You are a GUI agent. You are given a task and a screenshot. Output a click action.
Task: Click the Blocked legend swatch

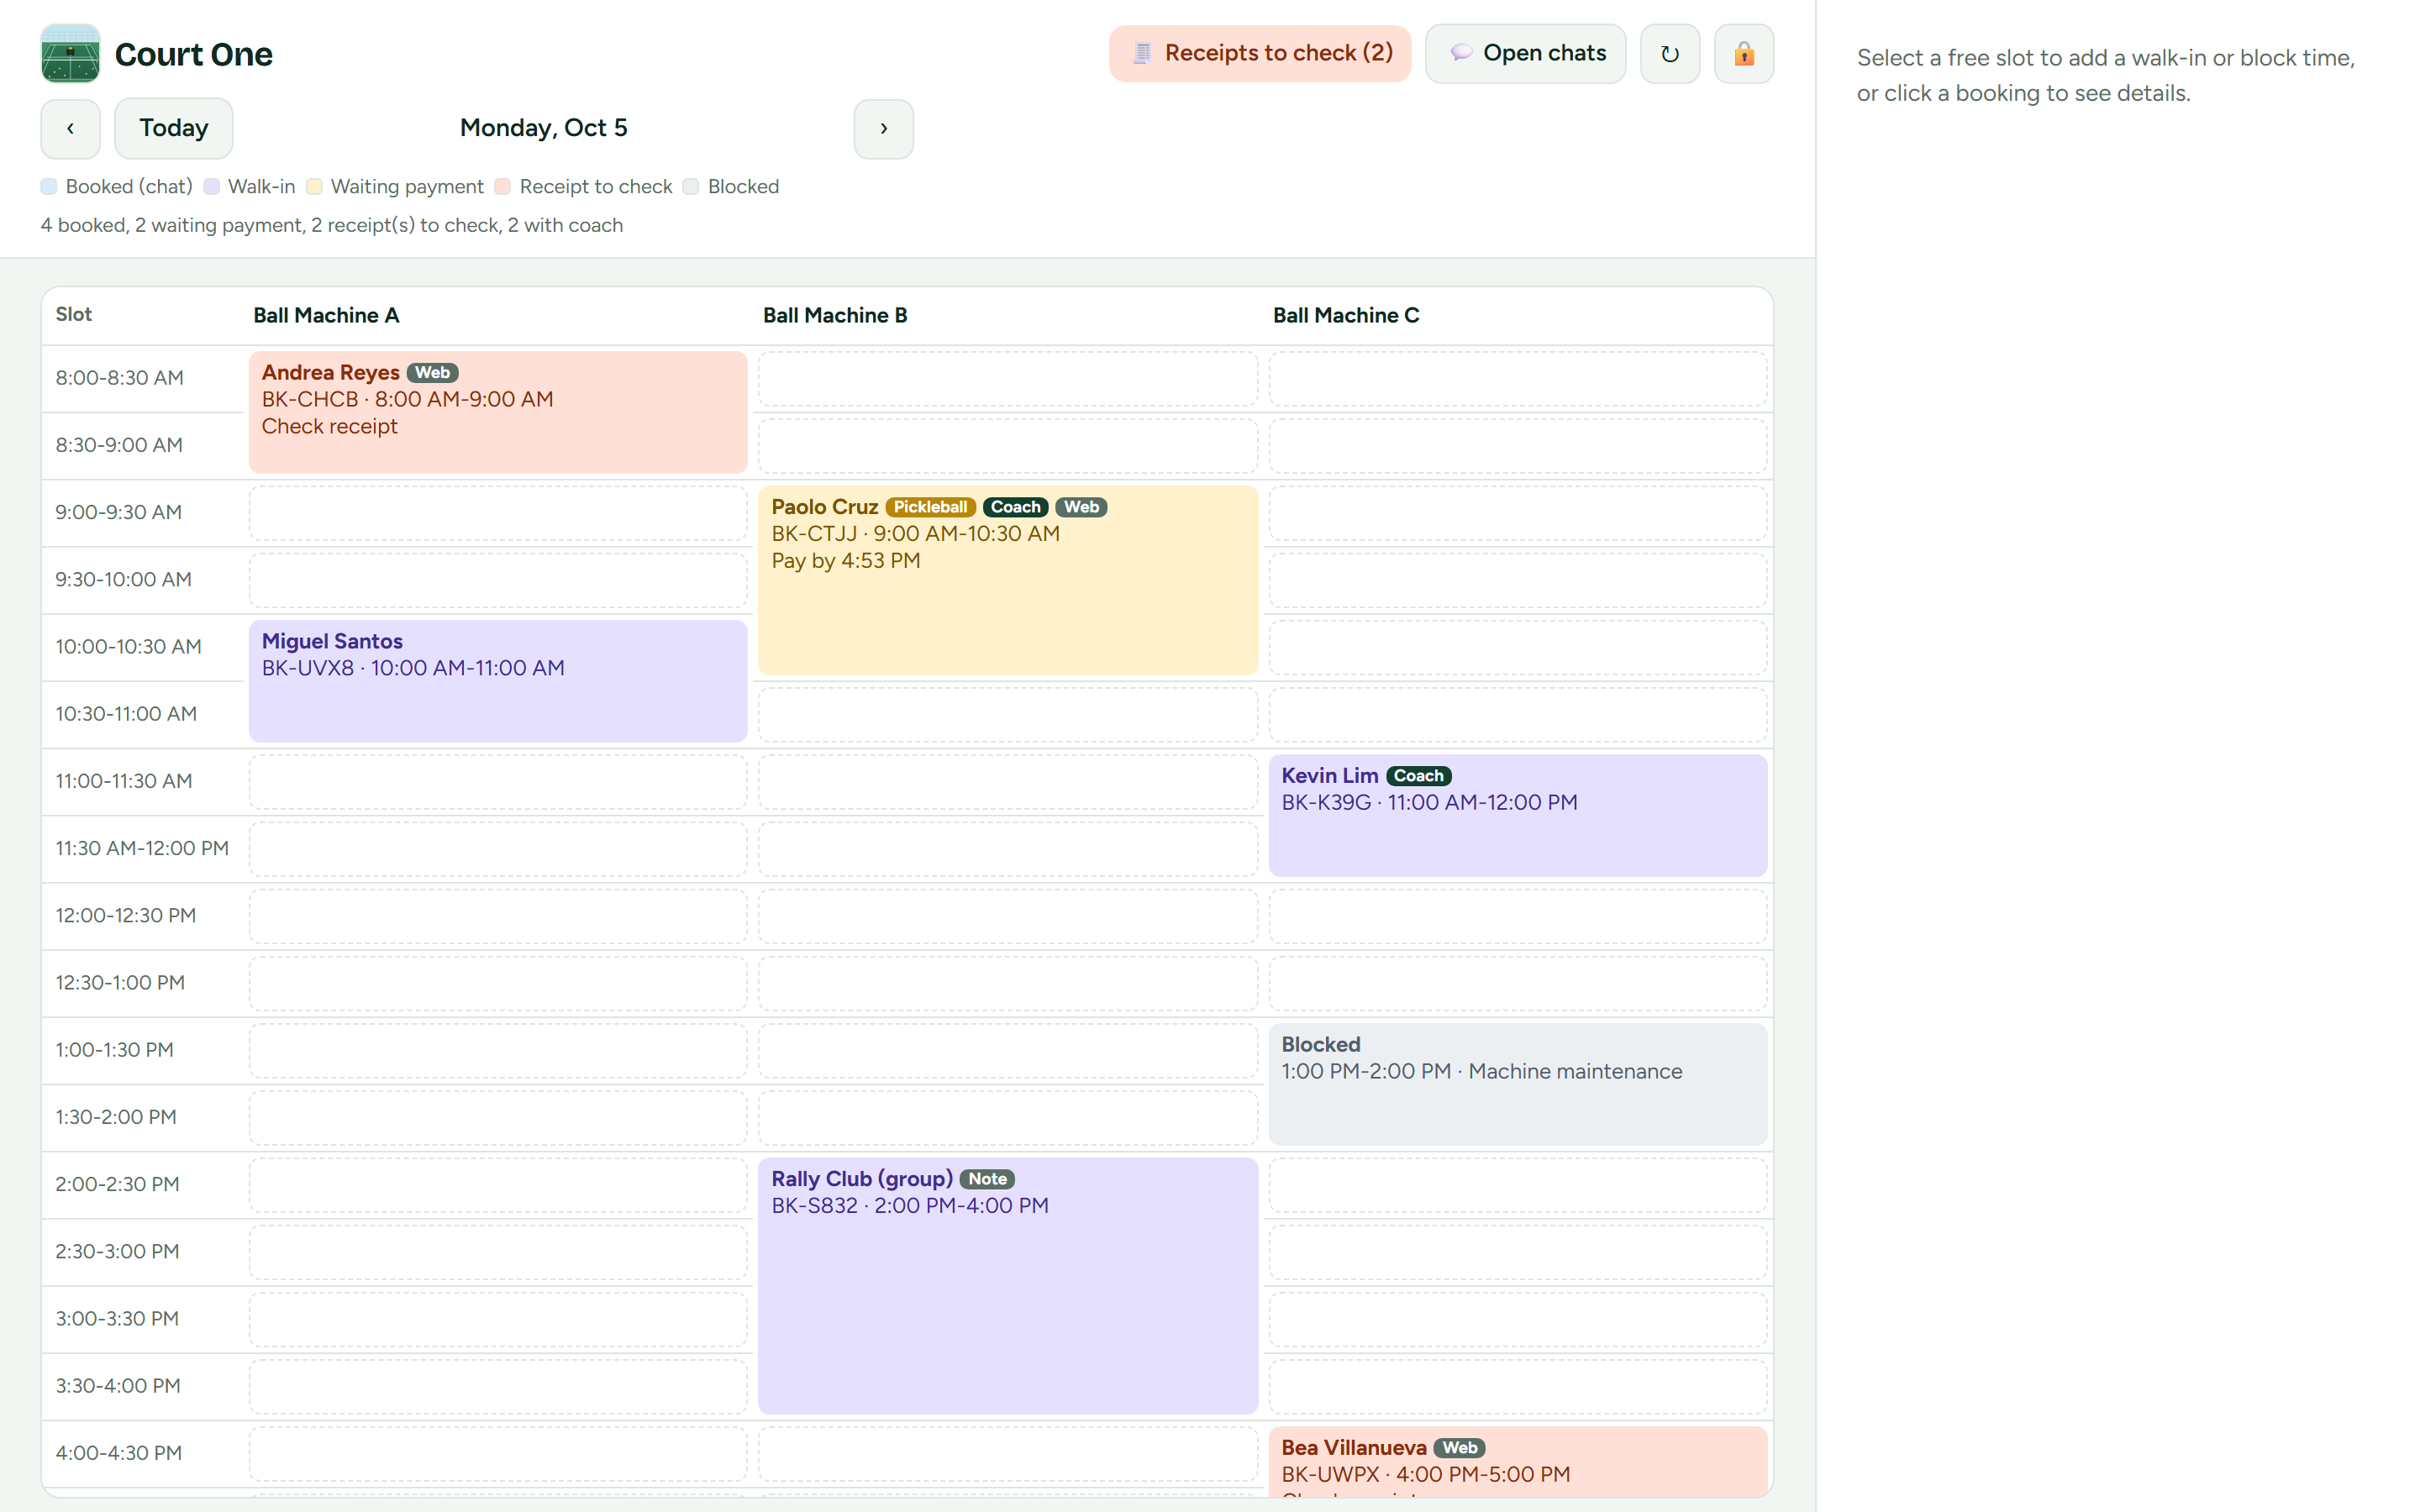691,187
